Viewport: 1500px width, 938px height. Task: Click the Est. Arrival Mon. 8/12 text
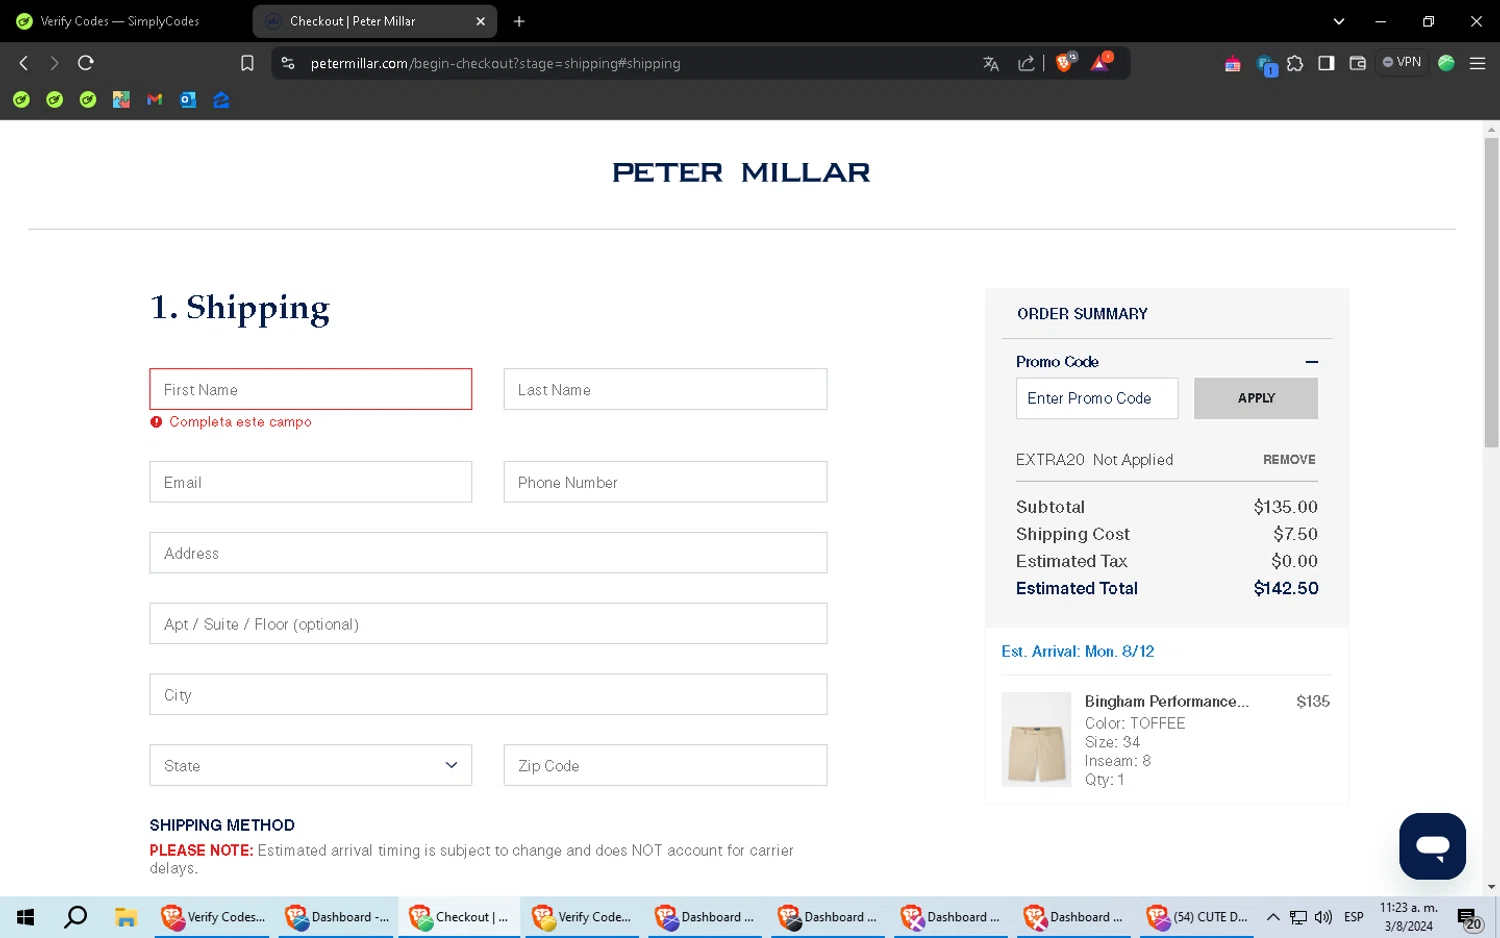(1077, 651)
